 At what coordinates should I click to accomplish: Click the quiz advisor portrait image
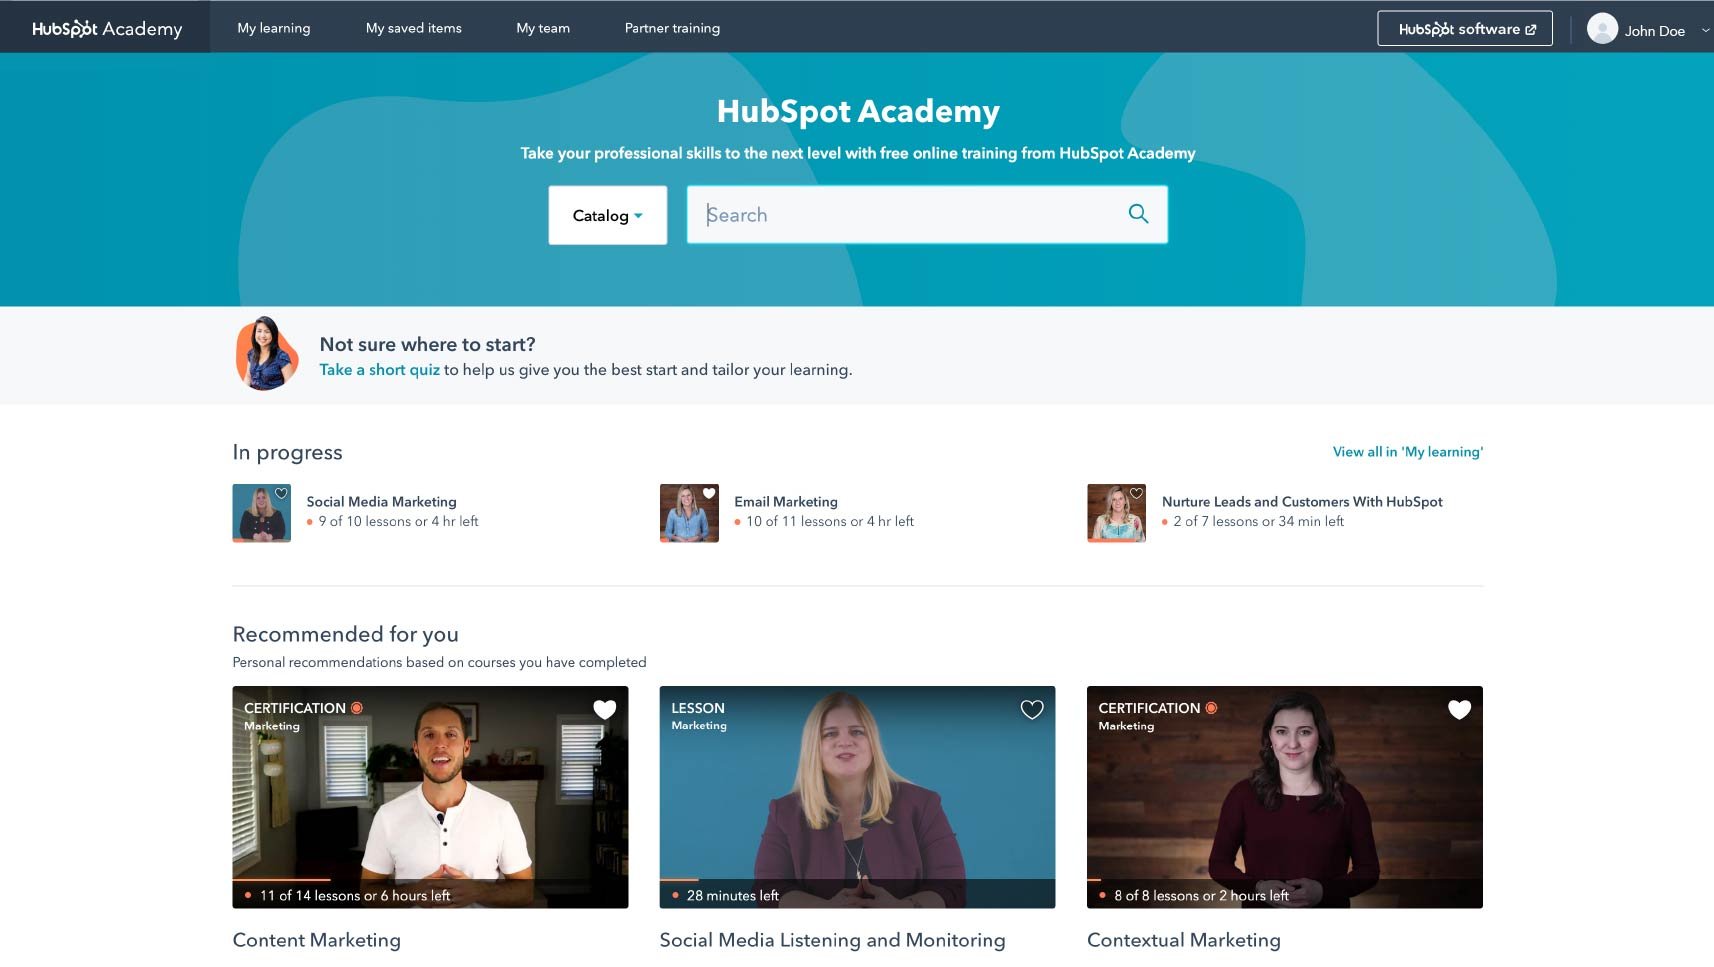tap(266, 354)
